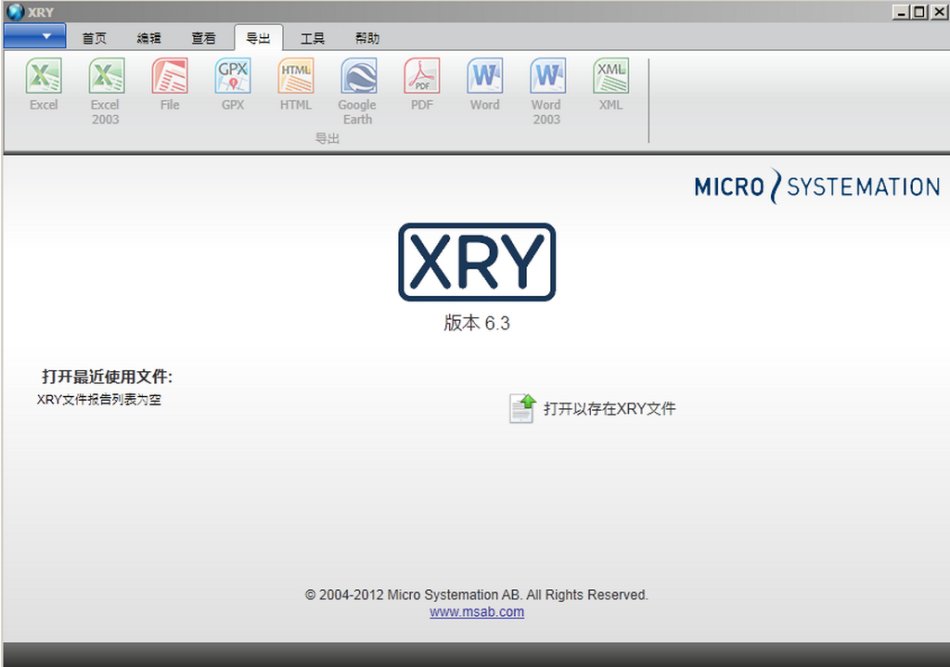This screenshot has height=667, width=950.
Task: Export data as GPX
Action: pos(233,76)
